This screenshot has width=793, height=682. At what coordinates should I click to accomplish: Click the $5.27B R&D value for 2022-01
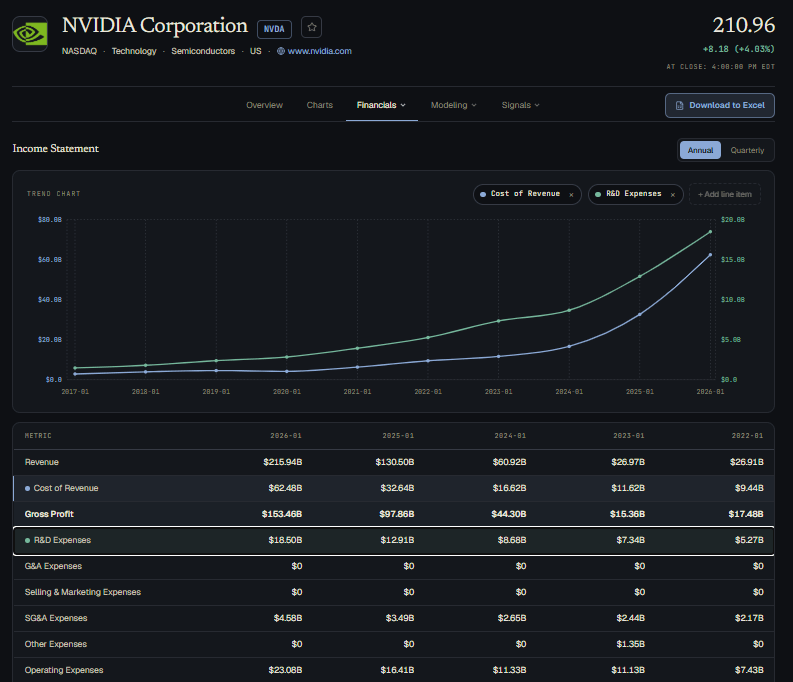coord(749,540)
